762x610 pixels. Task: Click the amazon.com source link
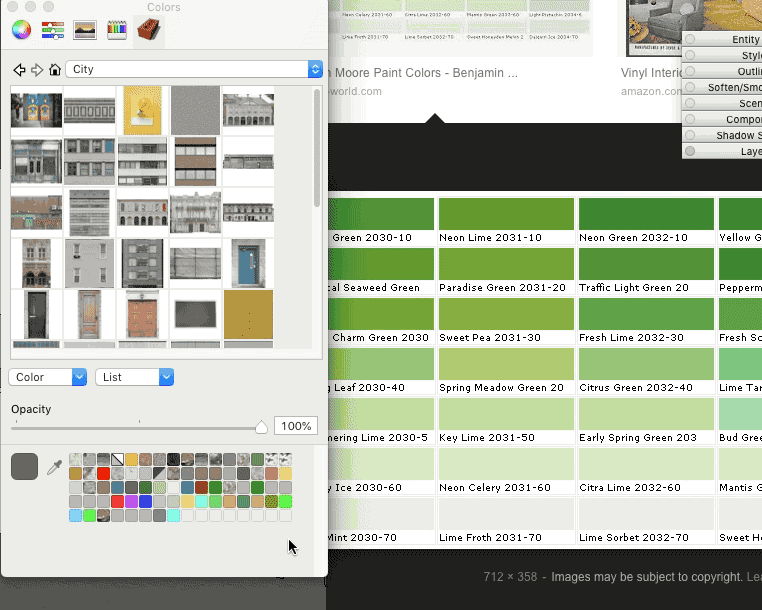click(x=651, y=91)
